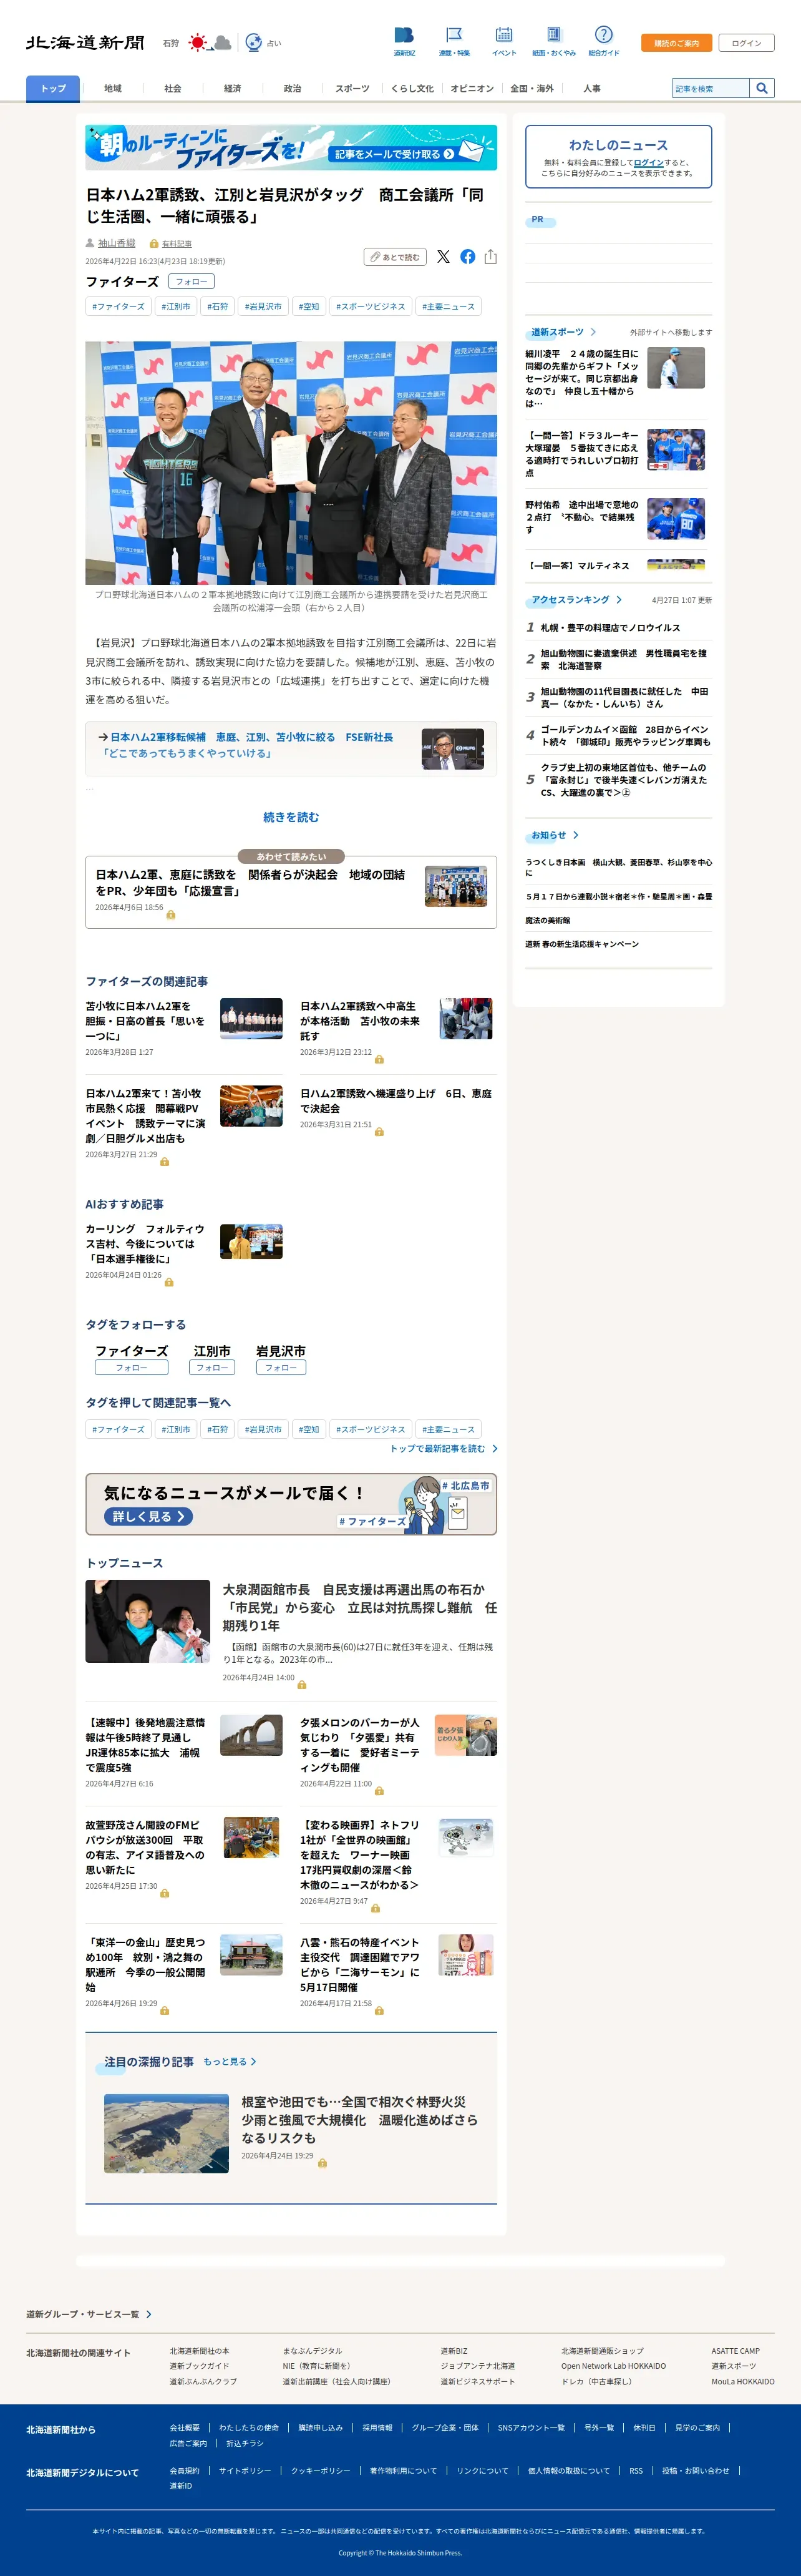This screenshot has height=2576, width=801.
Task: Select the 経済 navigation tab
Action: tap(232, 88)
